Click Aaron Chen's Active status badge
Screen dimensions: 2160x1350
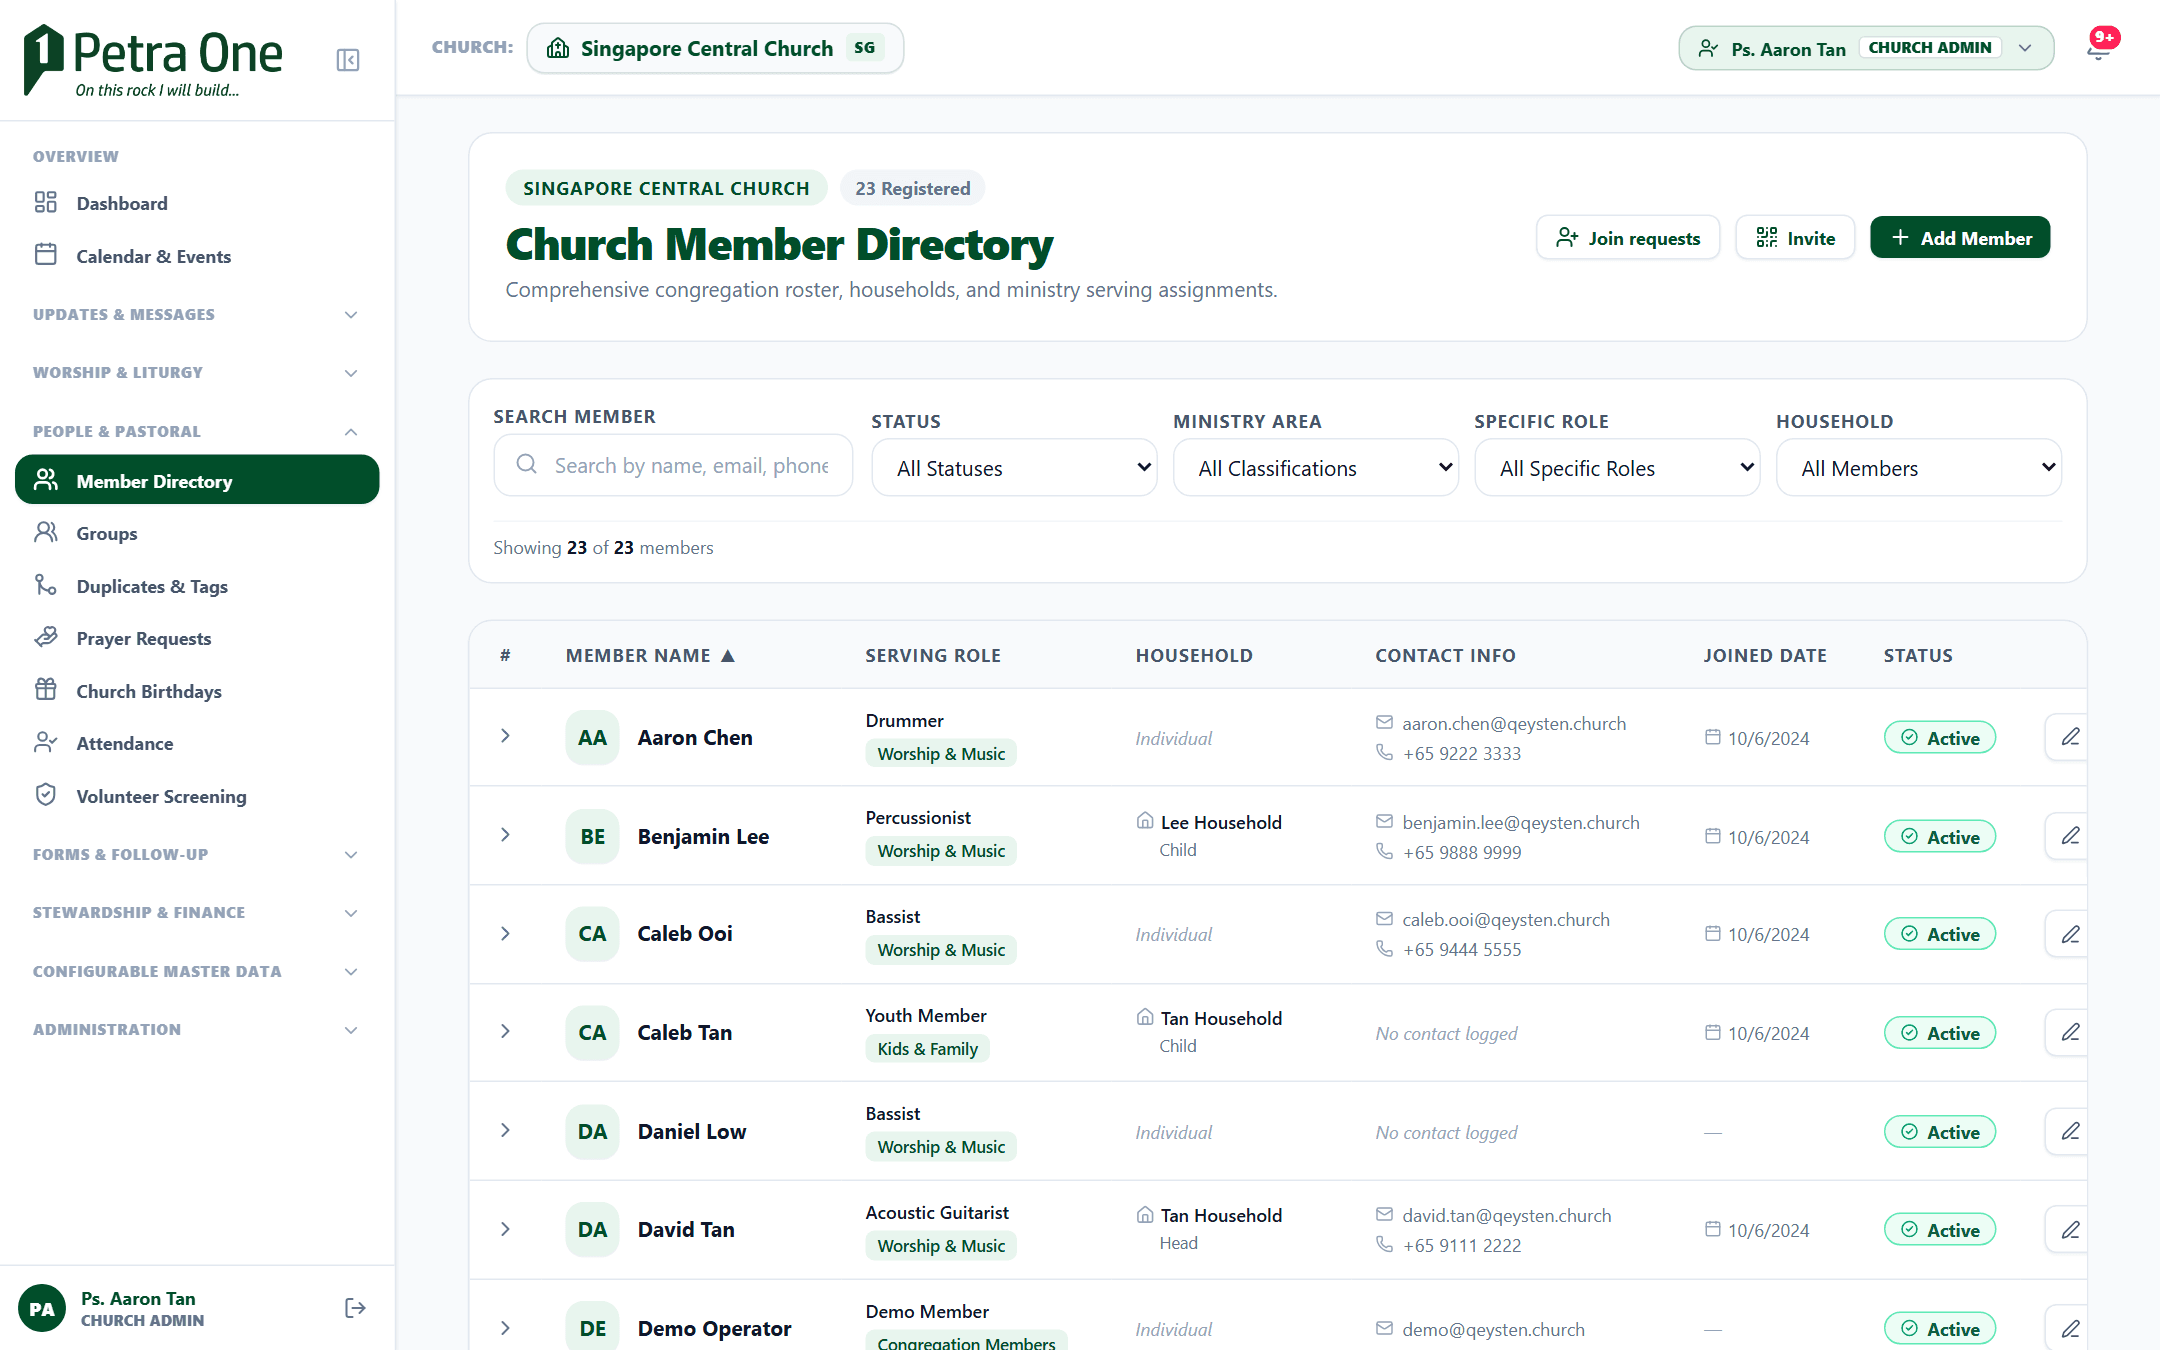coord(1940,738)
